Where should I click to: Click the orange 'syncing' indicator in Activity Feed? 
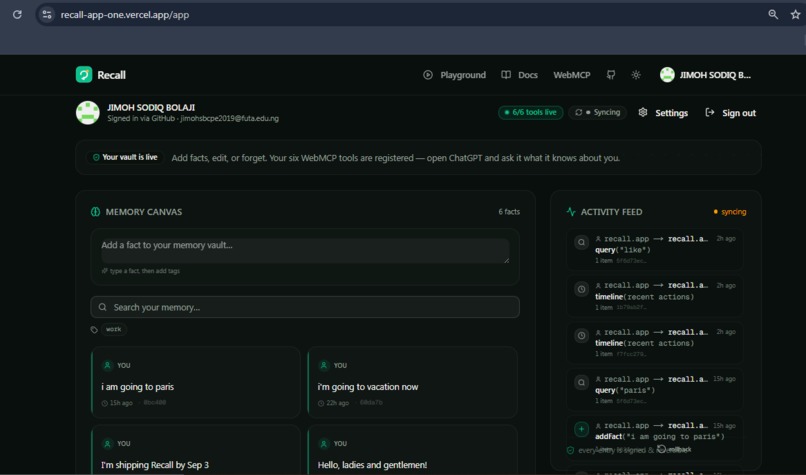tap(729, 212)
